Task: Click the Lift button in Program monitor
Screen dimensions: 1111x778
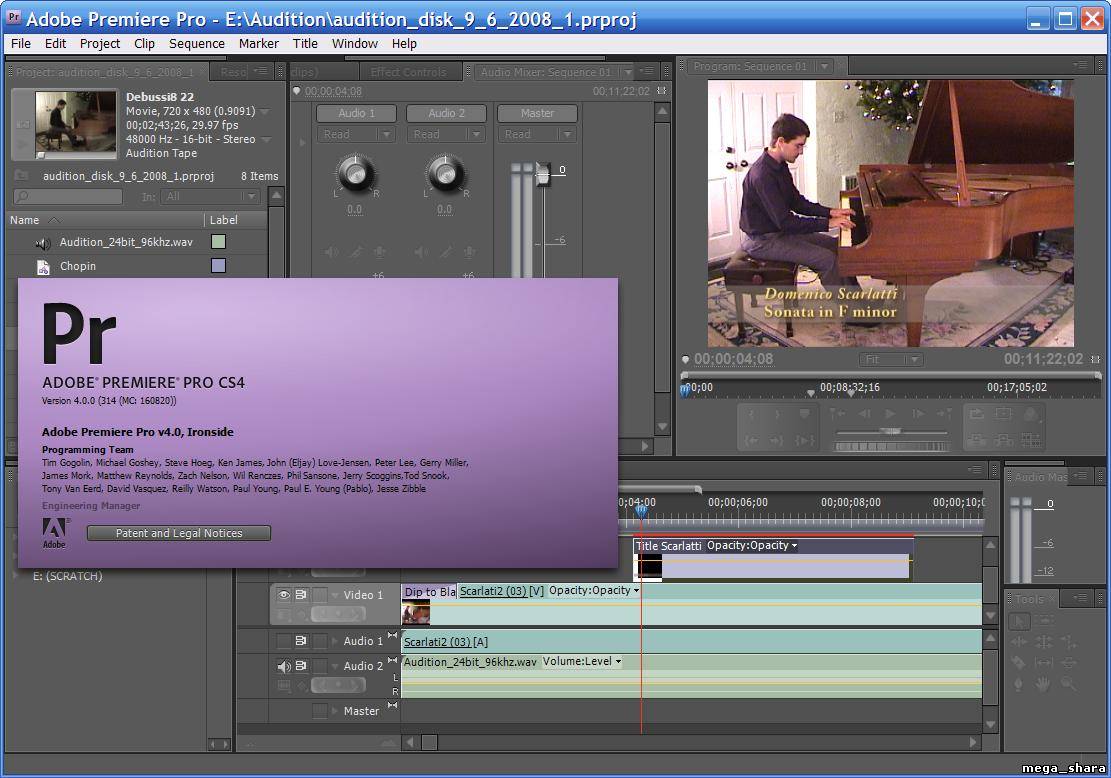Action: click(977, 441)
